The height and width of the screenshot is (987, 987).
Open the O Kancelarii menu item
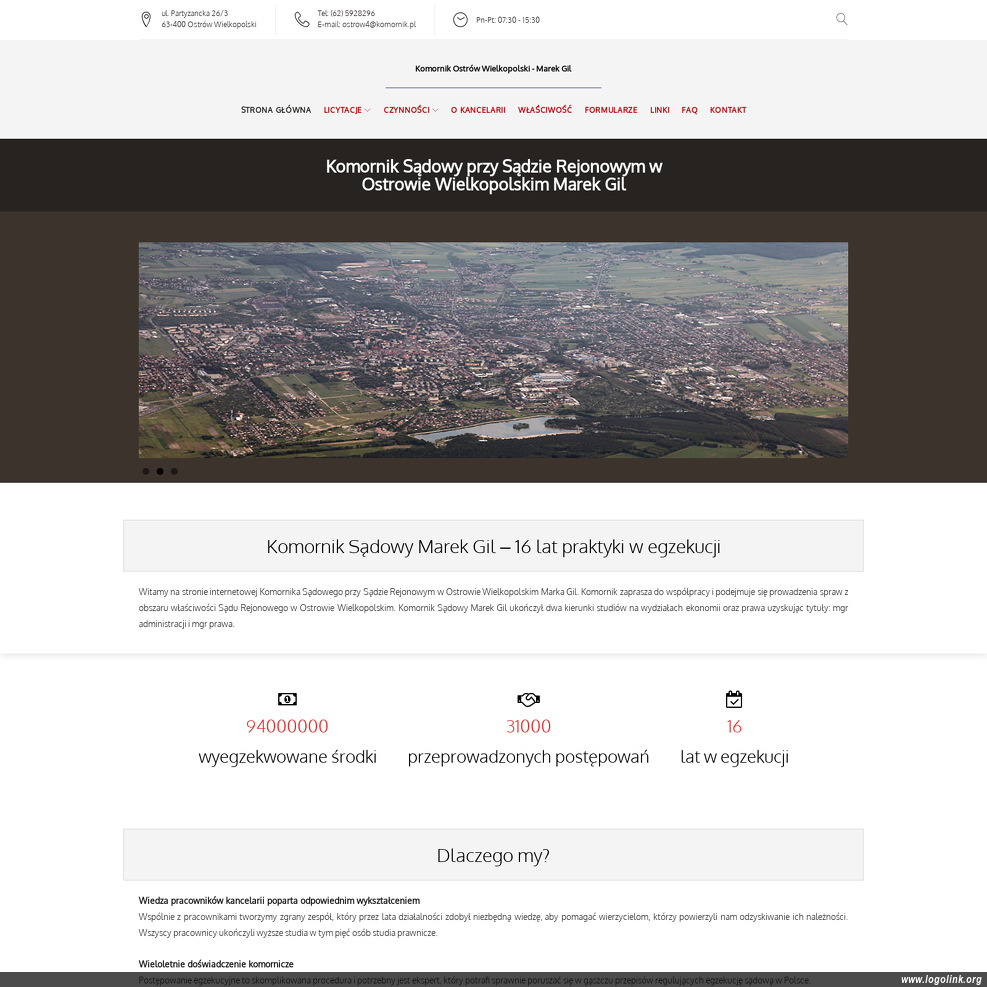[478, 110]
